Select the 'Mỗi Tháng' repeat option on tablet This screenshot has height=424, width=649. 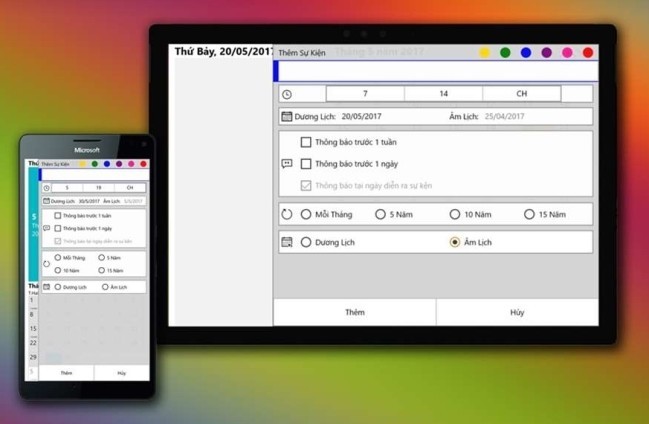point(306,214)
